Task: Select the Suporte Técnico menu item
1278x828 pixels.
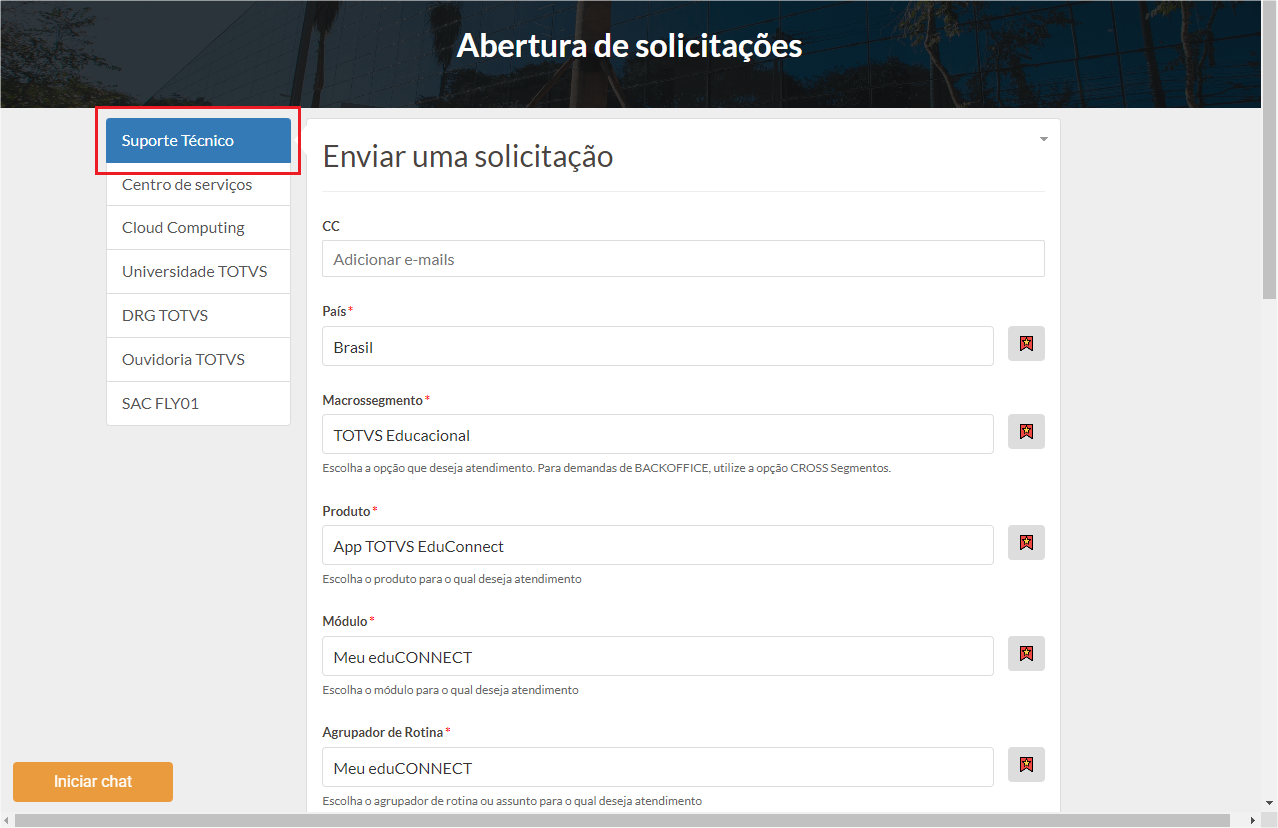Action: click(198, 140)
